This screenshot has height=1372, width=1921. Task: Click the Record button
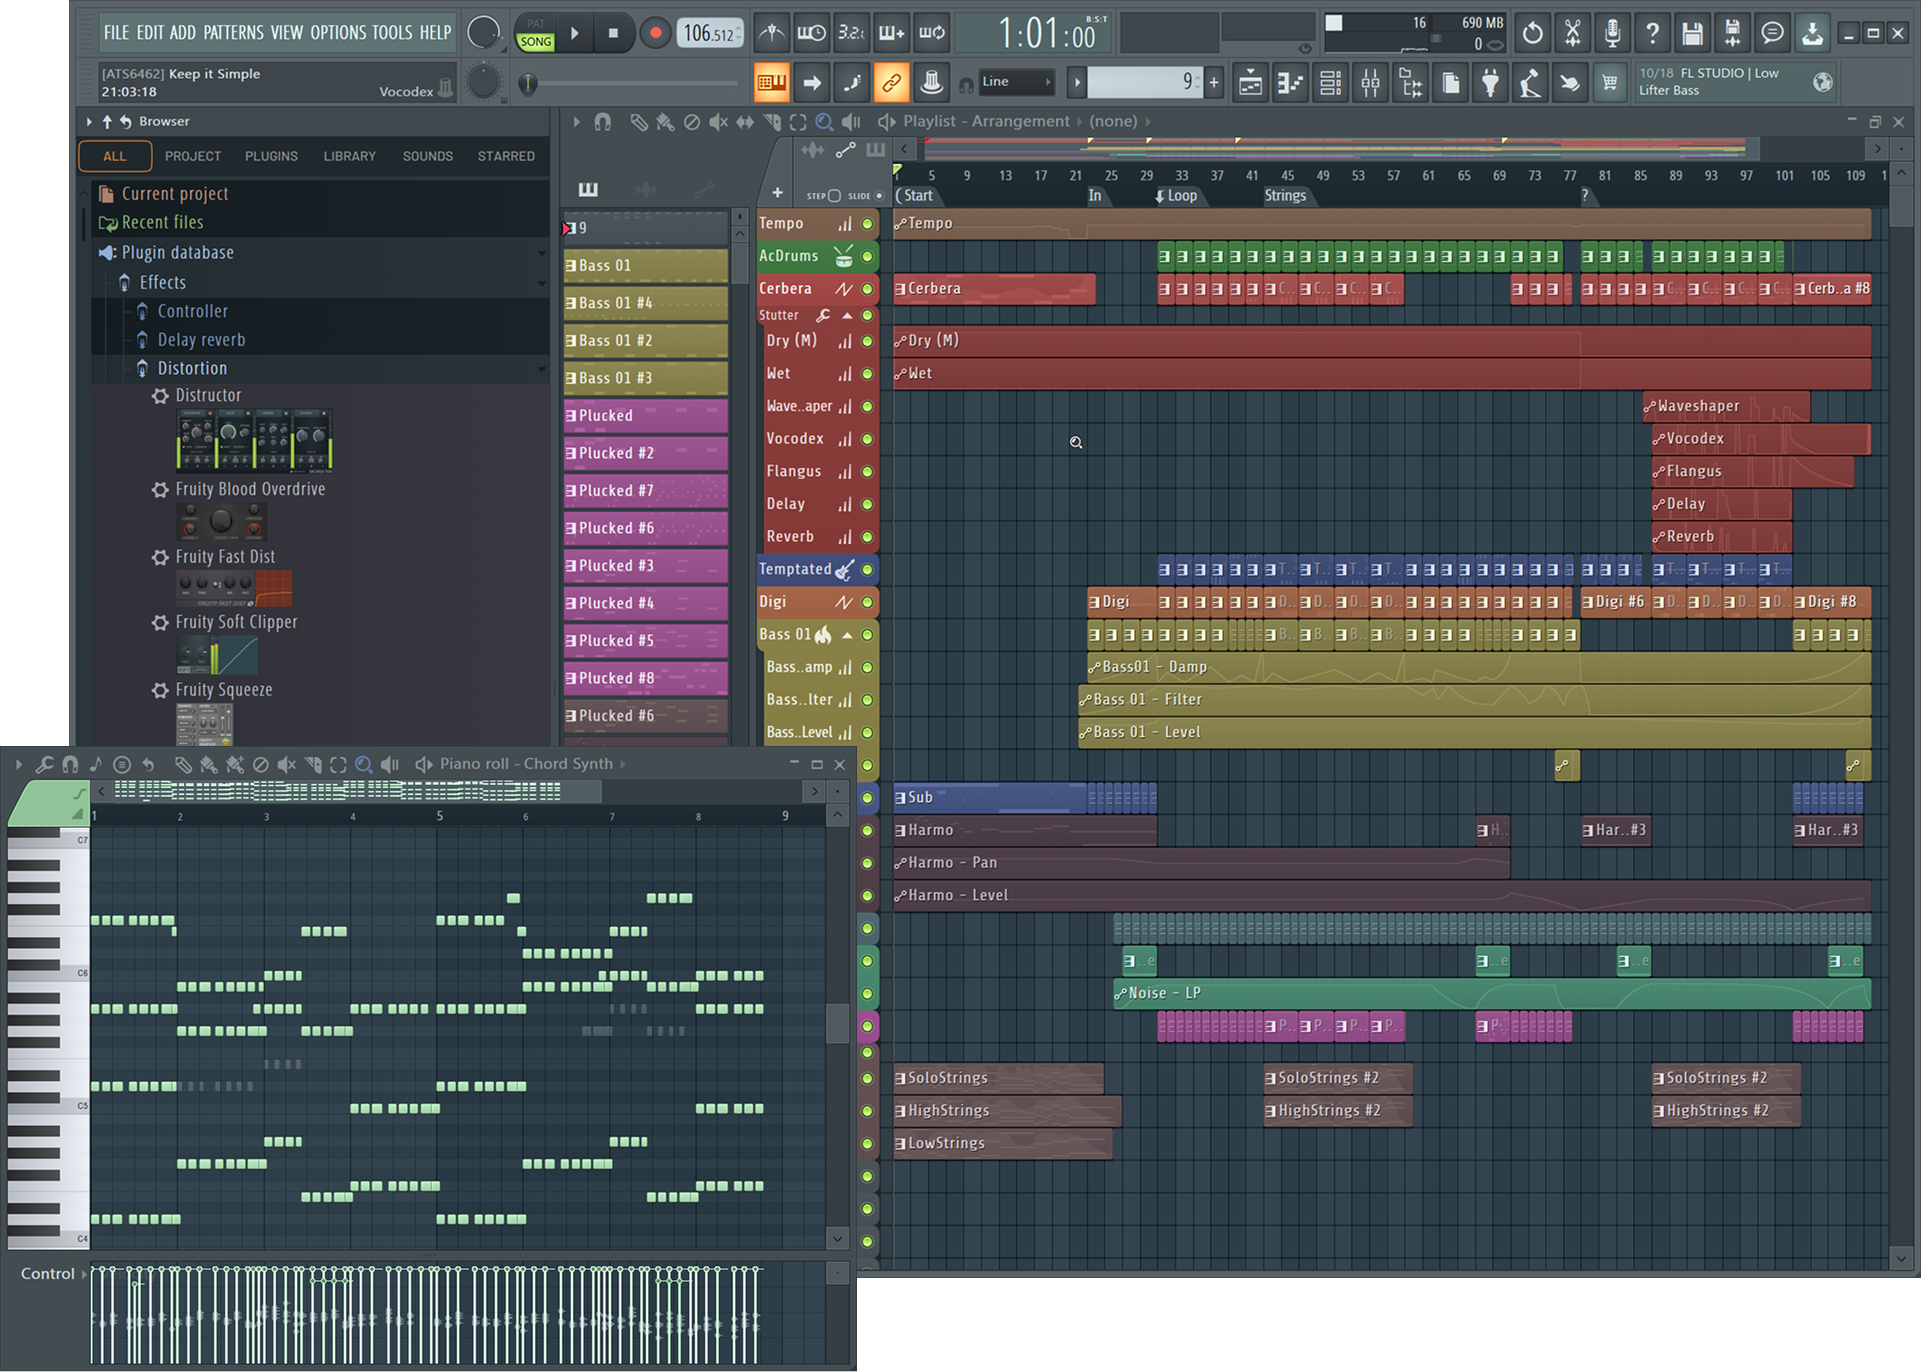655,33
